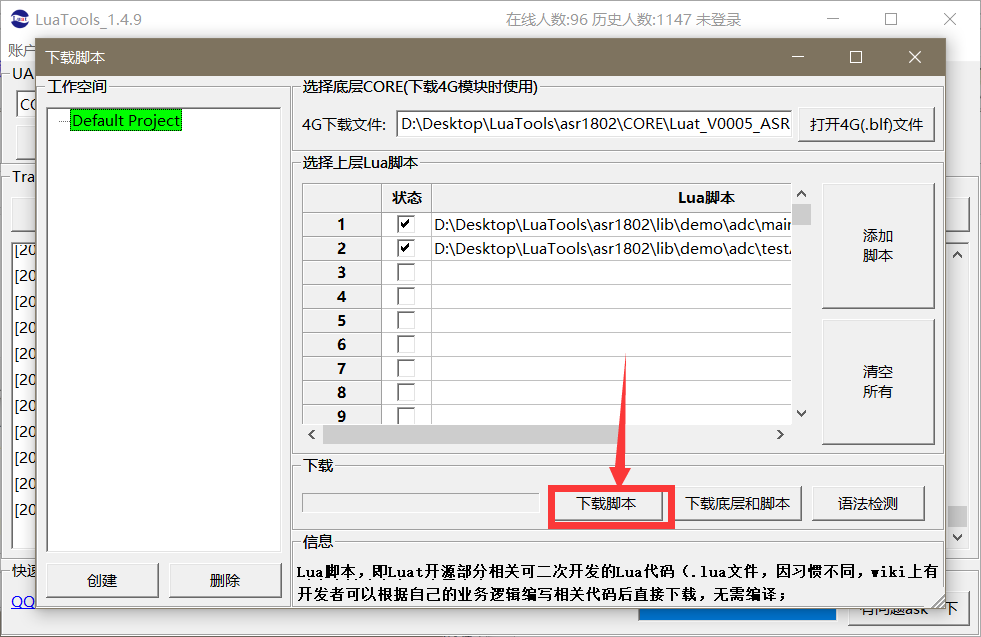Click the 清空所有 button
This screenshot has width=981, height=637.
[x=878, y=382]
